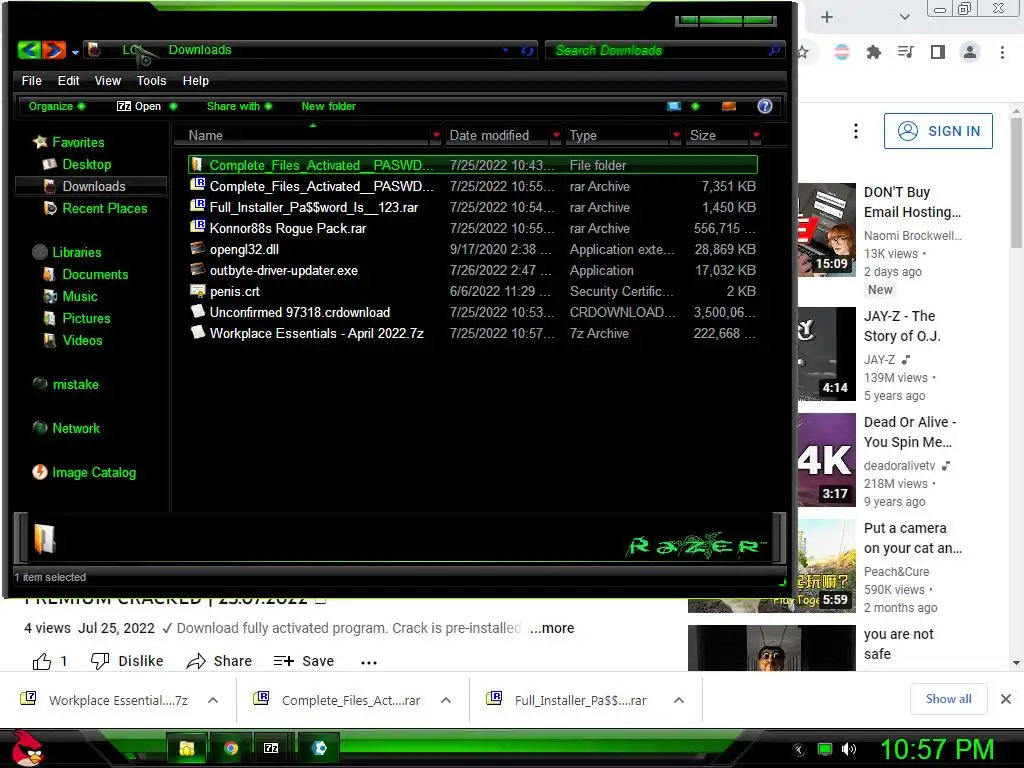Expand options for Complete_Files_Act download
The image size is (1024, 768).
point(446,700)
